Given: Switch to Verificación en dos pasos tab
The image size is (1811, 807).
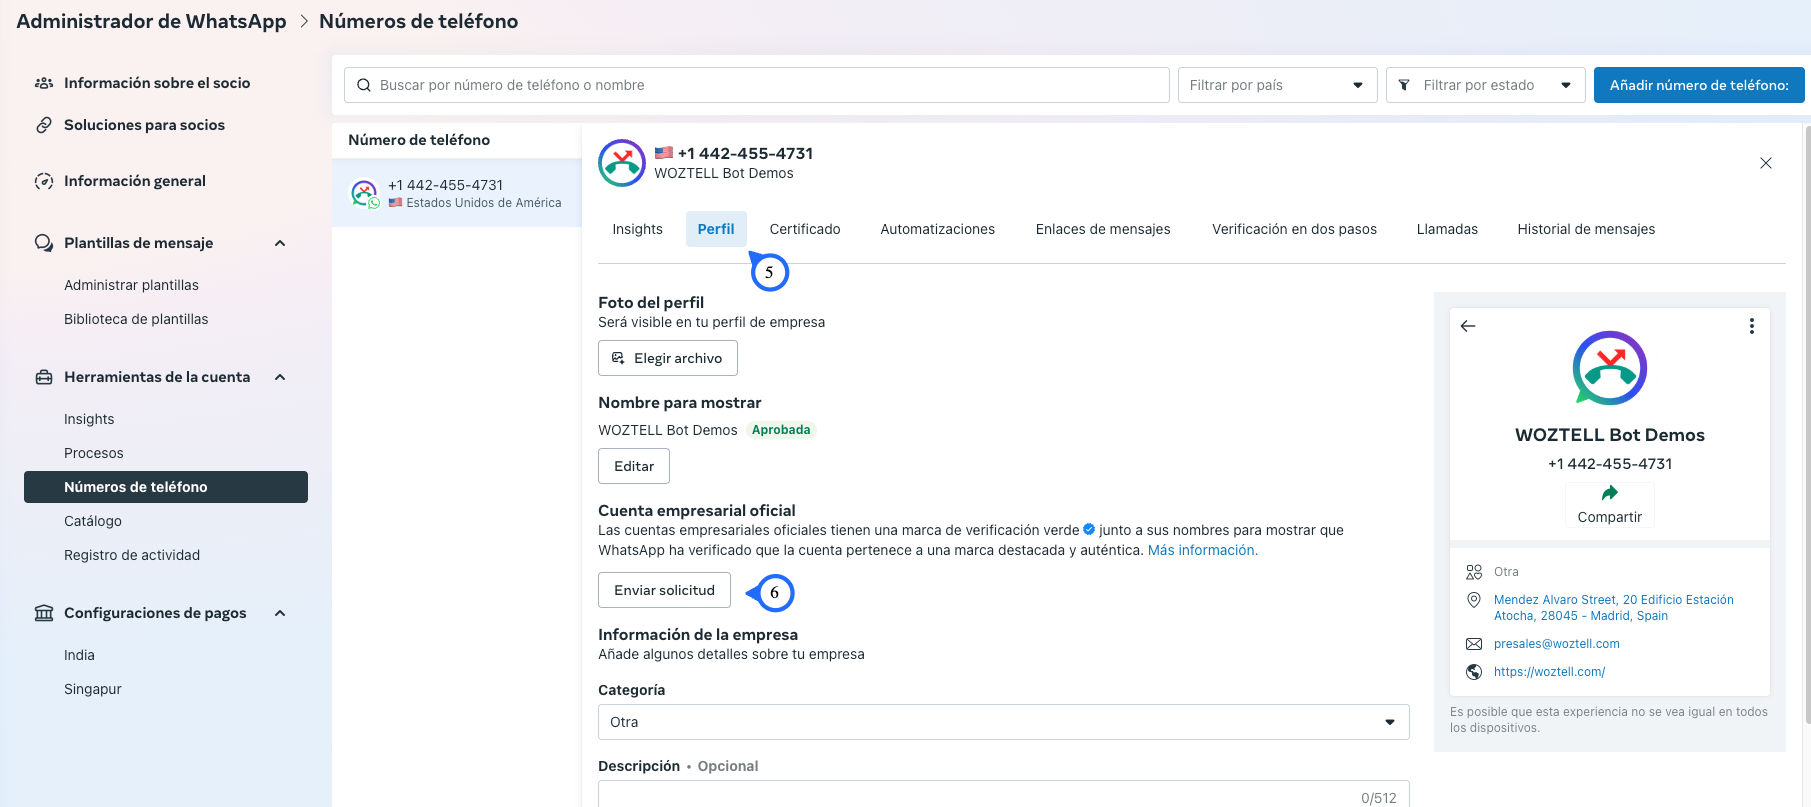Looking at the screenshot, I should tap(1295, 229).
